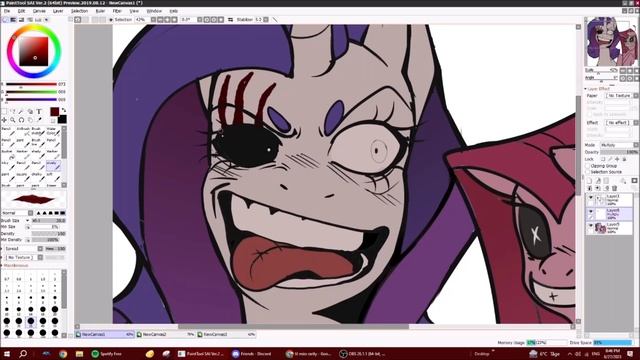640x360 pixels.
Task: Switch to the NewCanvas3 tab
Action: click(x=227, y=334)
